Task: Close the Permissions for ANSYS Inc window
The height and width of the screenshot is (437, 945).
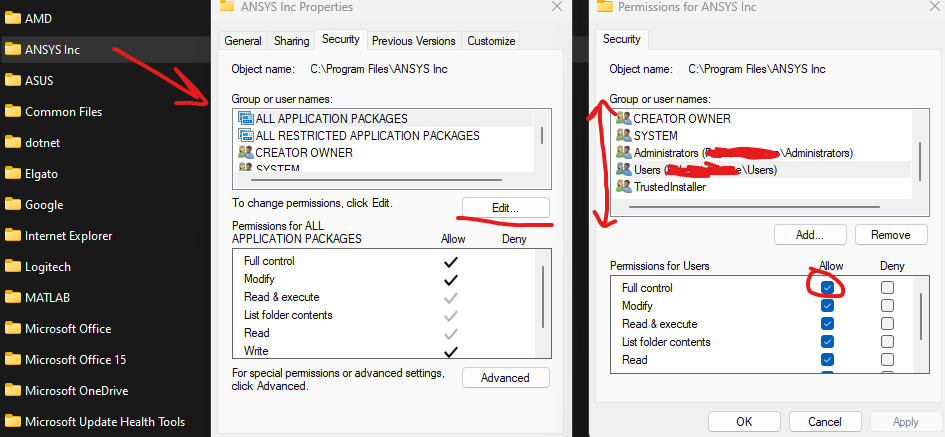Action: [x=935, y=7]
